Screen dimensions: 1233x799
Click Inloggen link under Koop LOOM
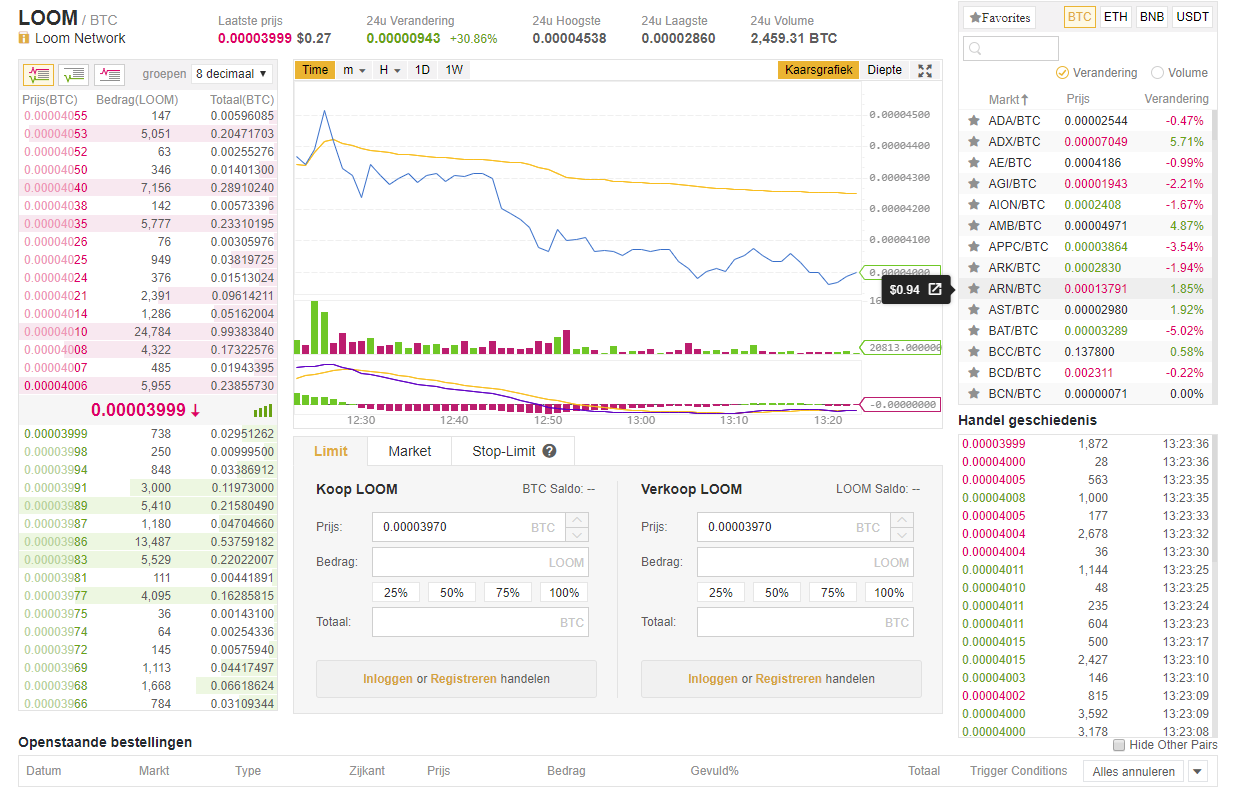388,678
